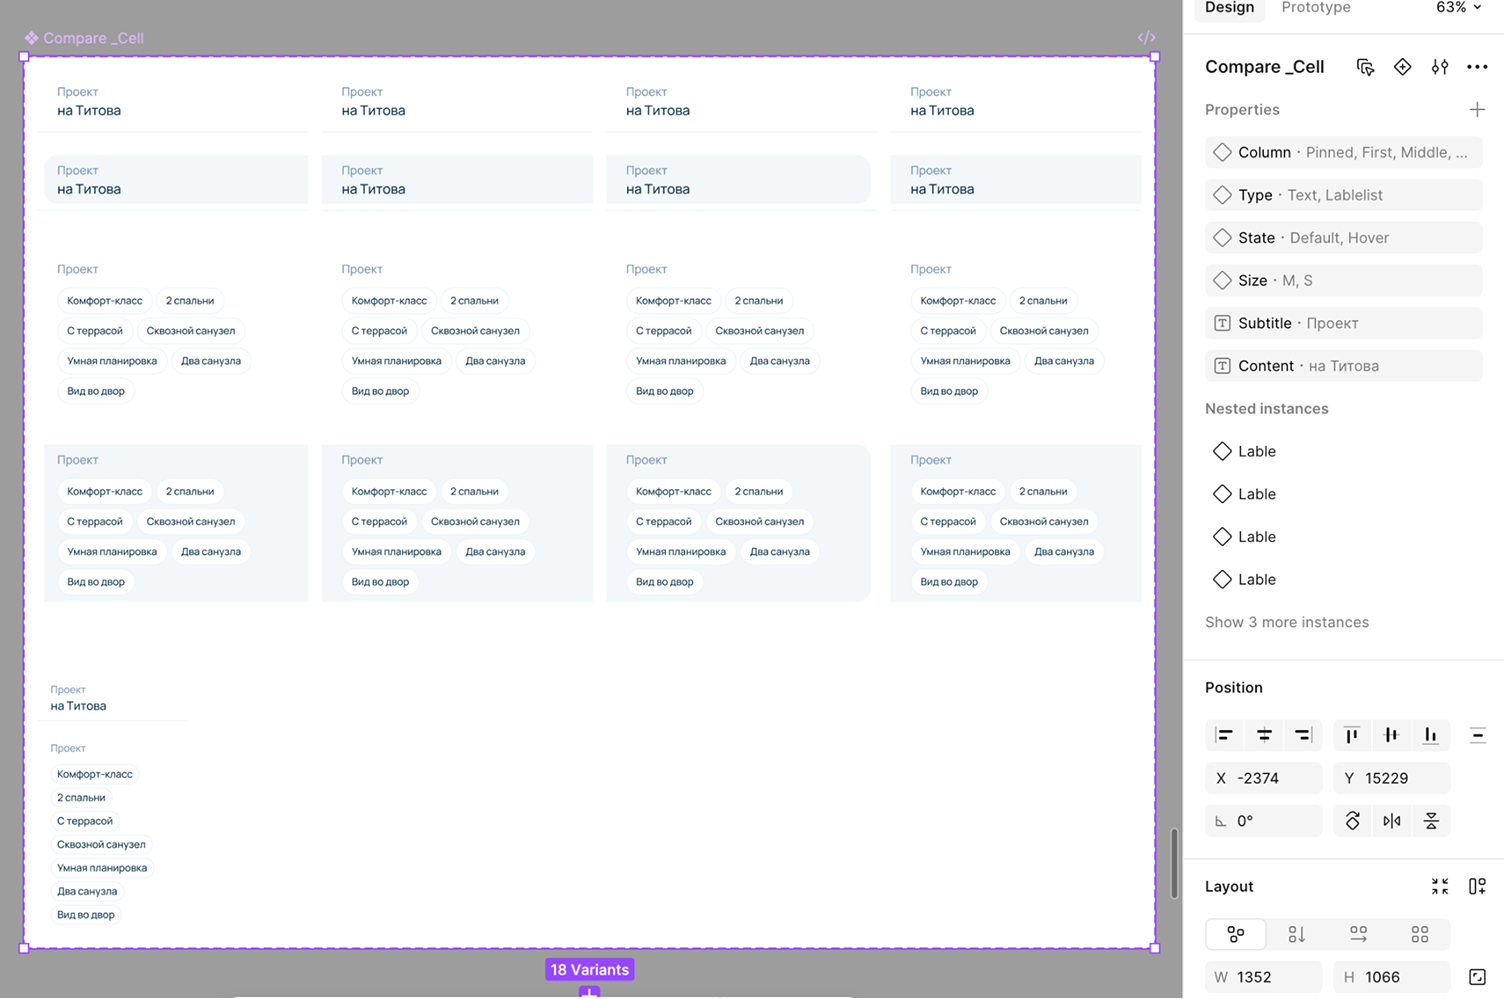Edit the Content text property
The image size is (1504, 999).
[1343, 366]
